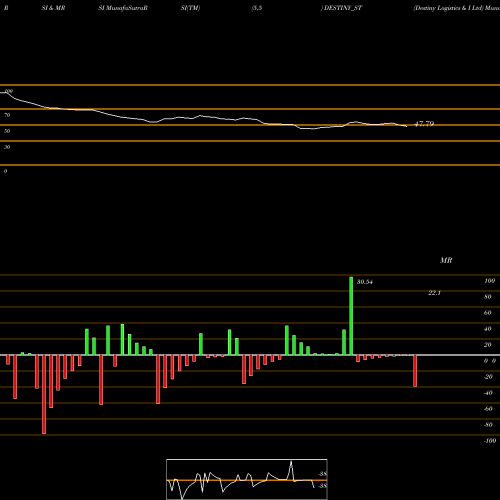Screen dimensions: 500x500
Task: Click the SI(TM) header label
Action: [190, 8]
